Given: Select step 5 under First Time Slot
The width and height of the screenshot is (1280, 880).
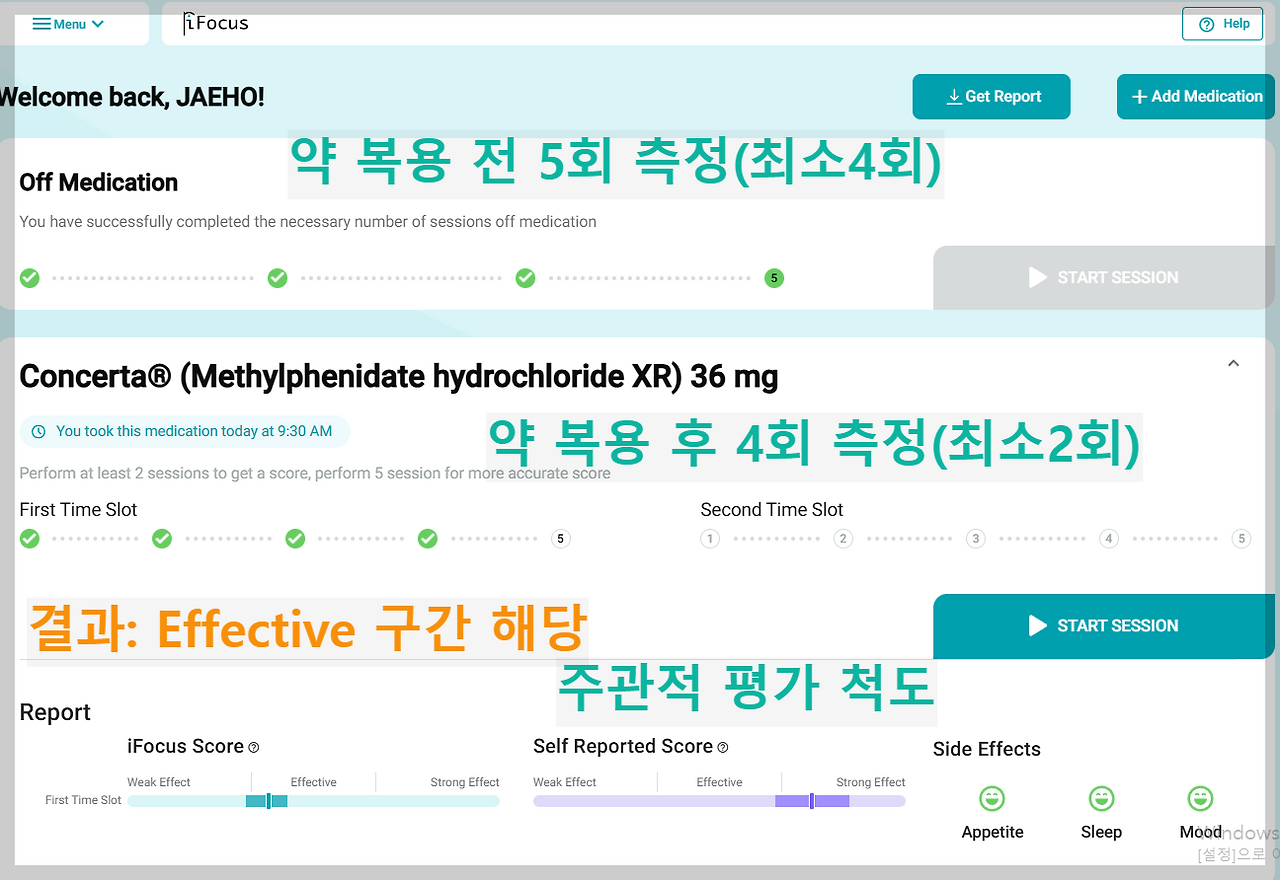Looking at the screenshot, I should tap(560, 539).
